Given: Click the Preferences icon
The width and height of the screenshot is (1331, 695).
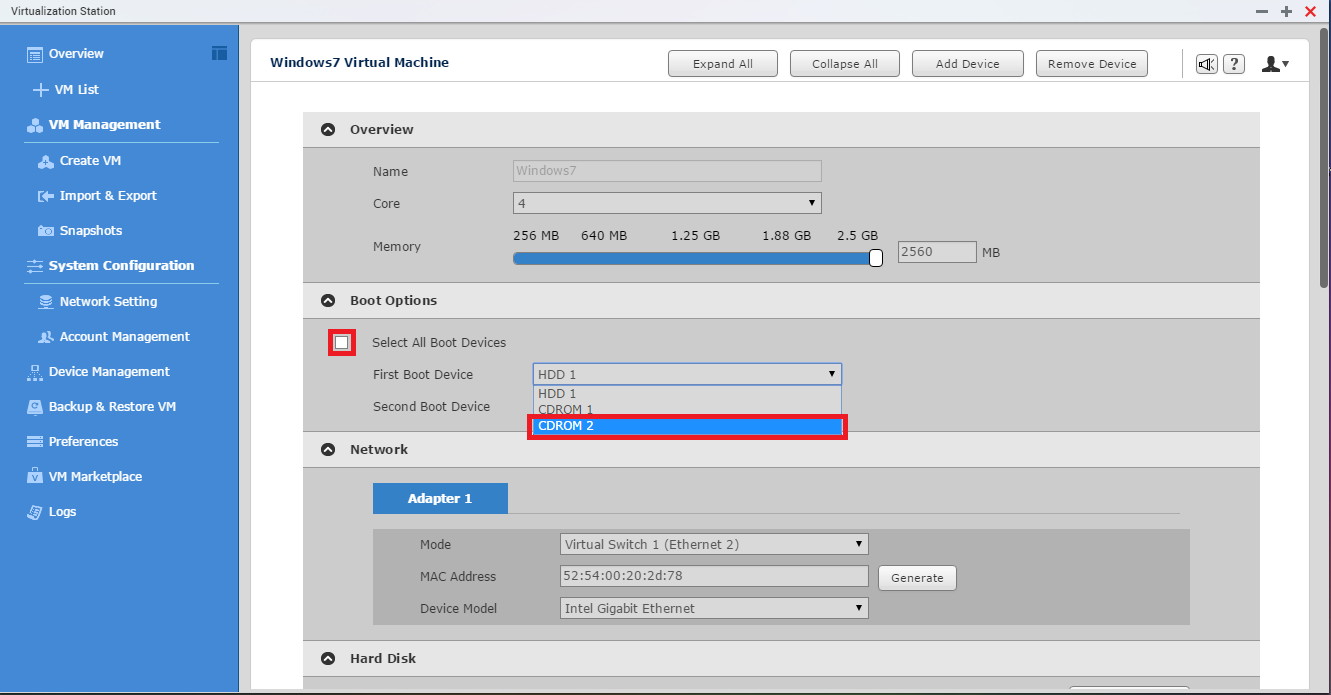Looking at the screenshot, I should (x=34, y=442).
